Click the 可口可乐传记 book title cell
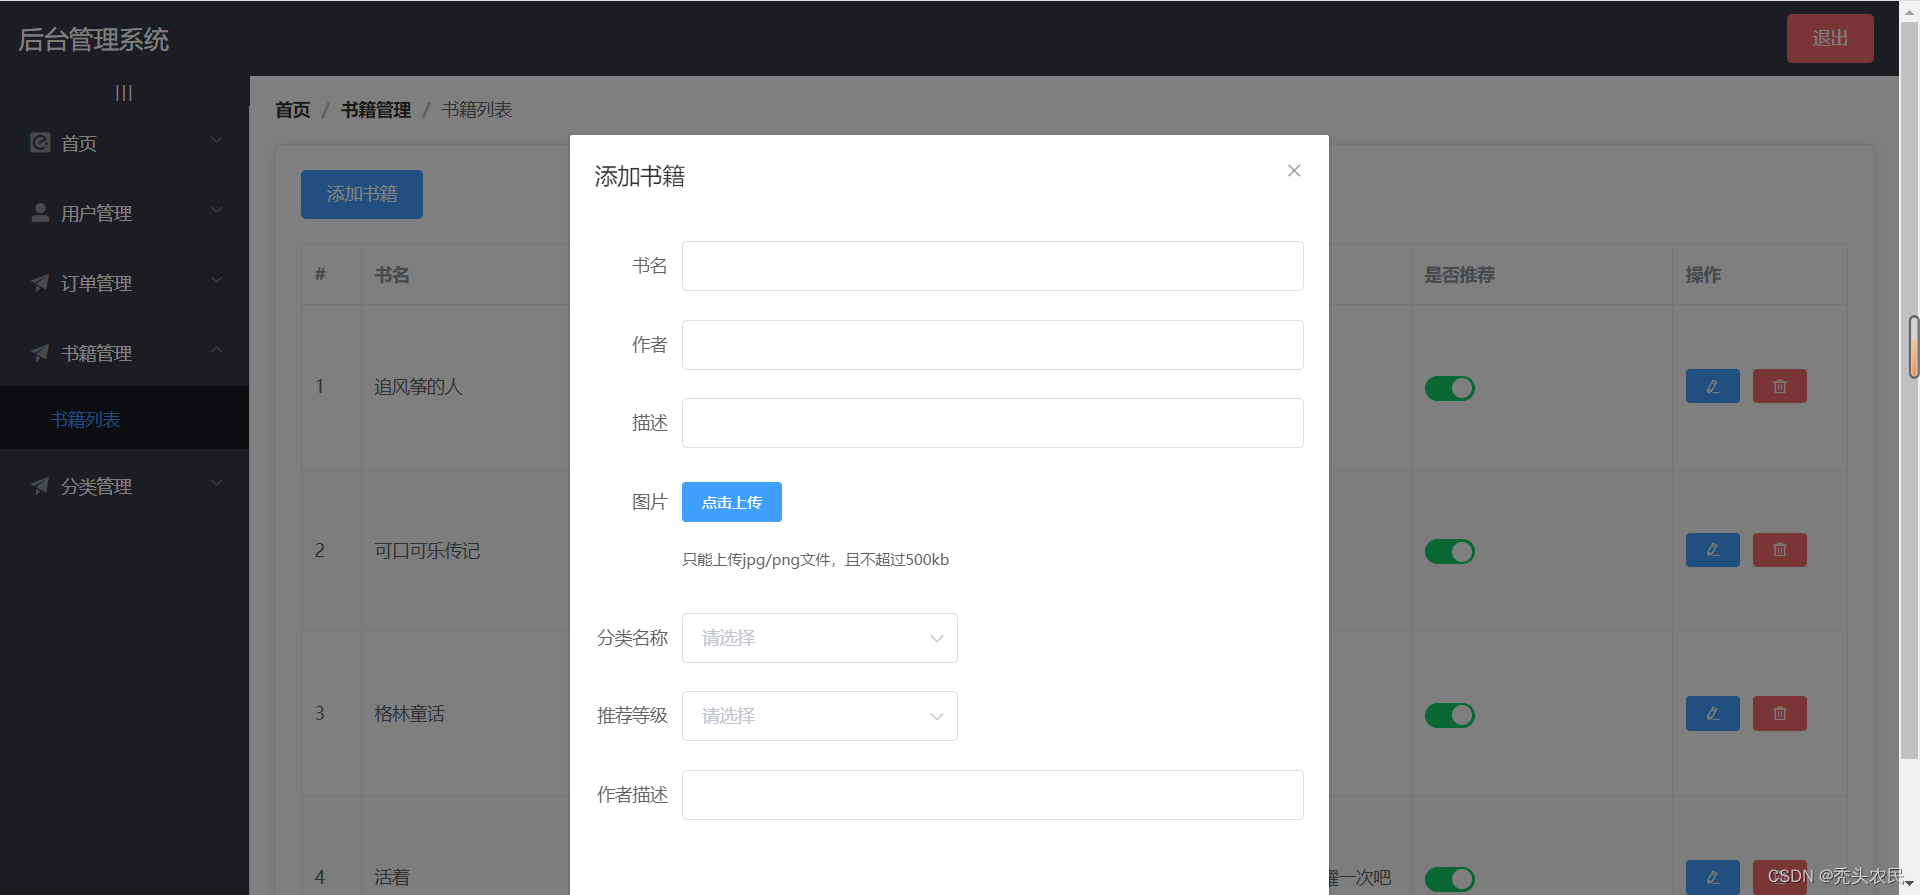 (427, 551)
